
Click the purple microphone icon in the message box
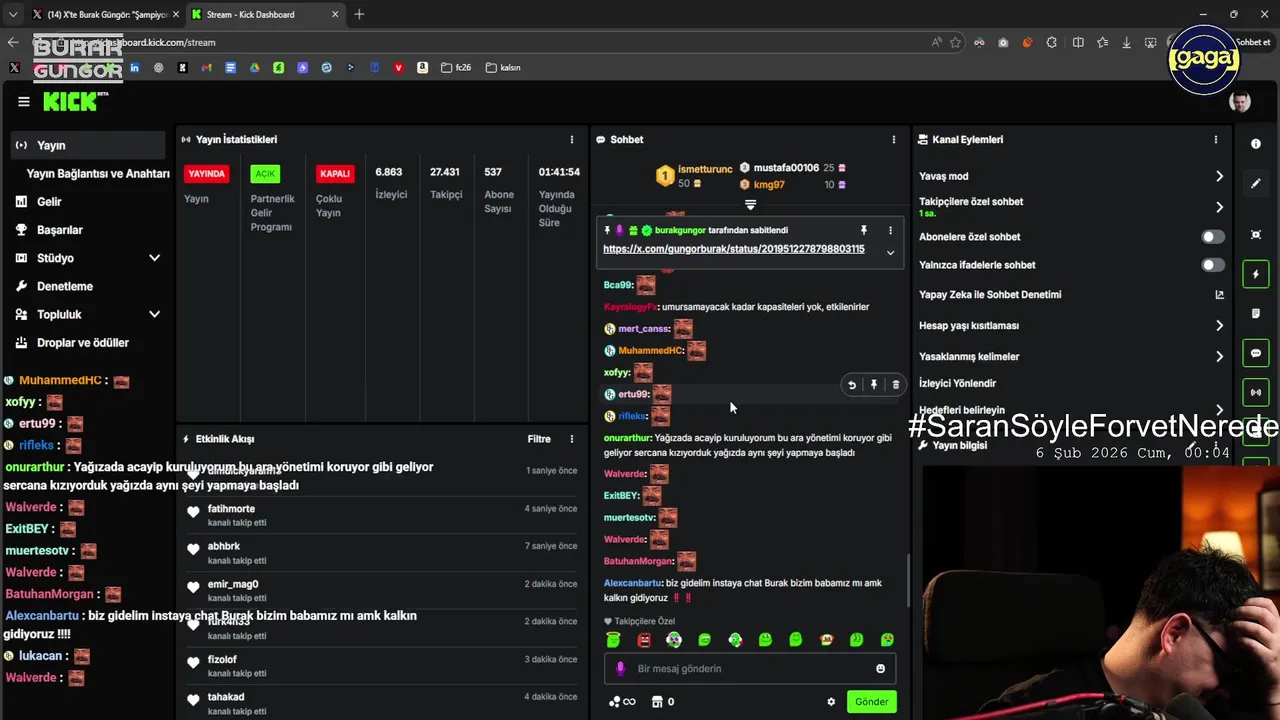click(621, 669)
